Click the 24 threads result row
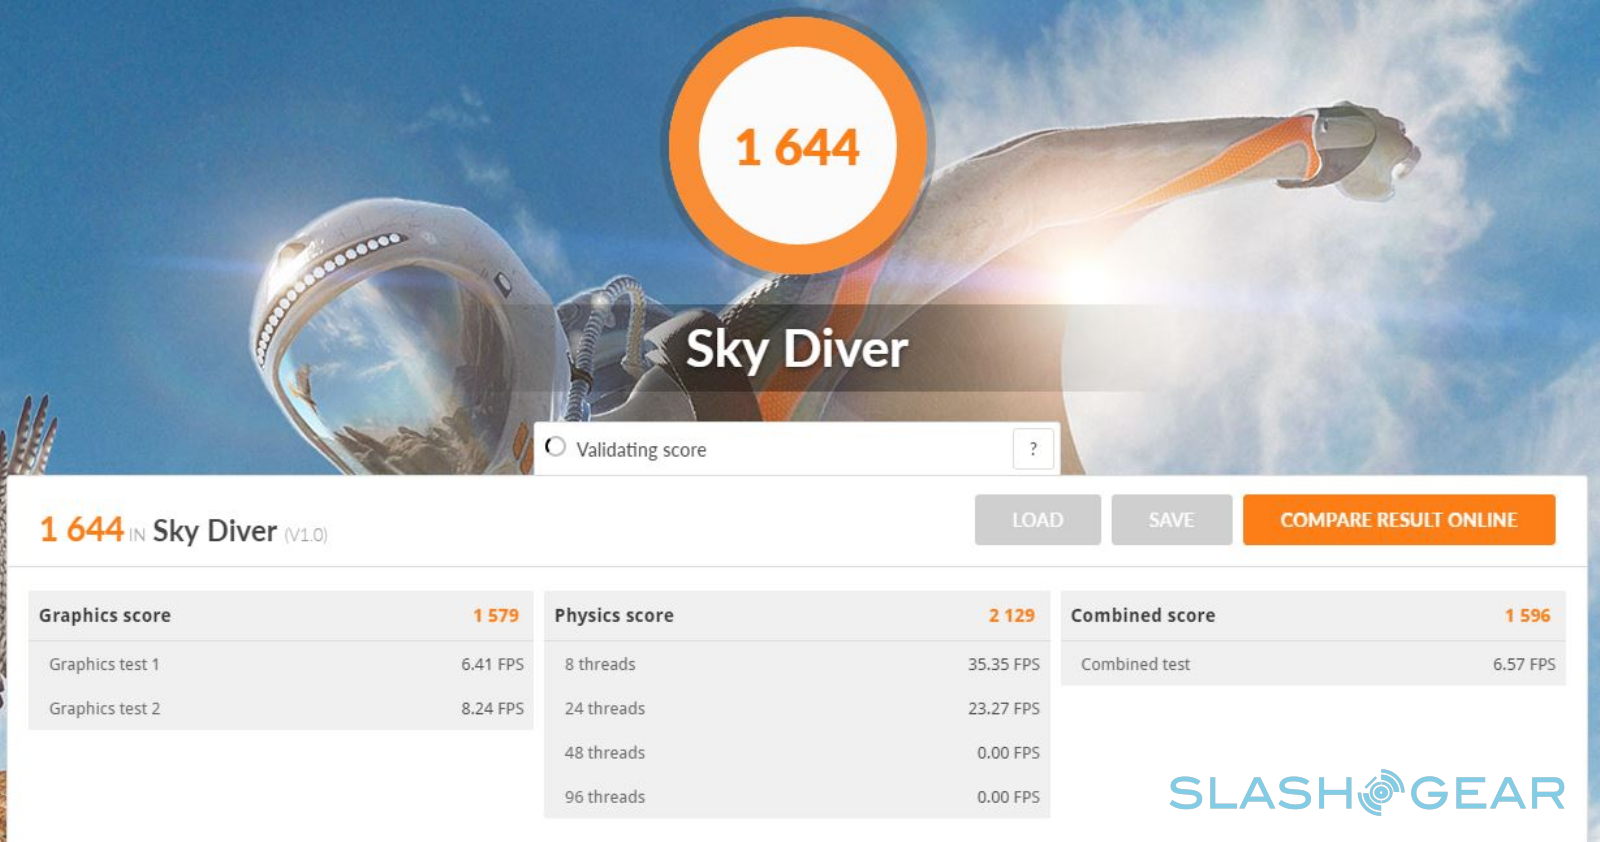 pos(797,708)
